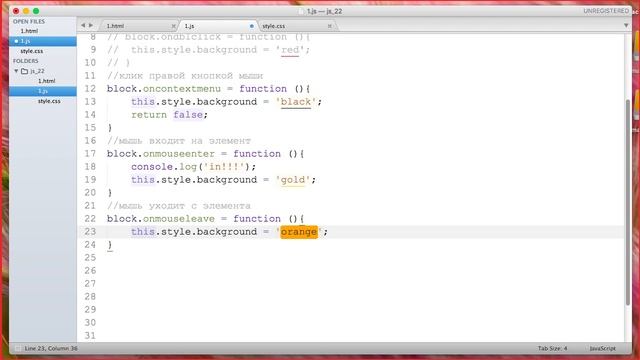Click 'console' on line 18

(x=152, y=167)
